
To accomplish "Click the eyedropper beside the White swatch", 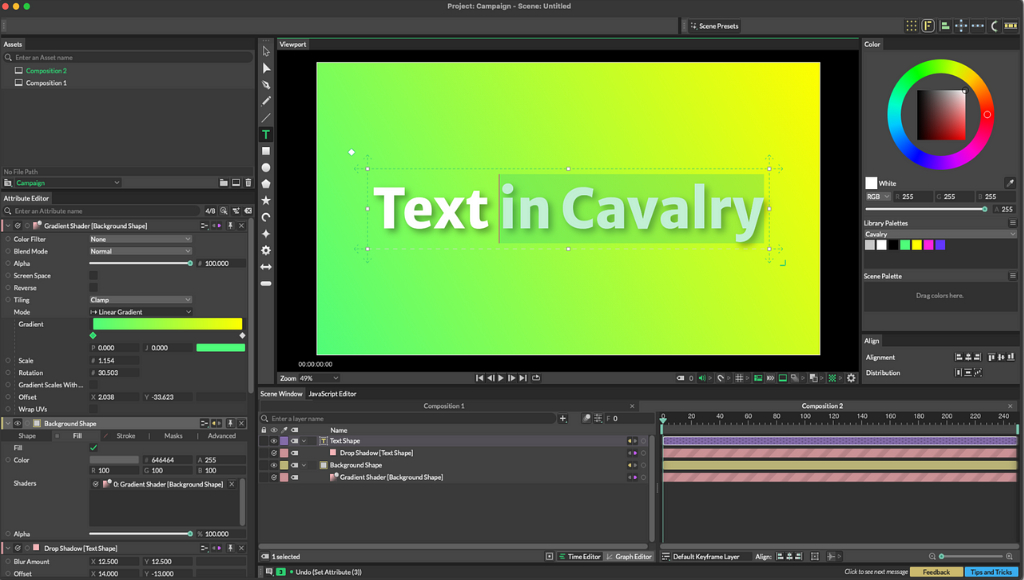I will [1010, 184].
